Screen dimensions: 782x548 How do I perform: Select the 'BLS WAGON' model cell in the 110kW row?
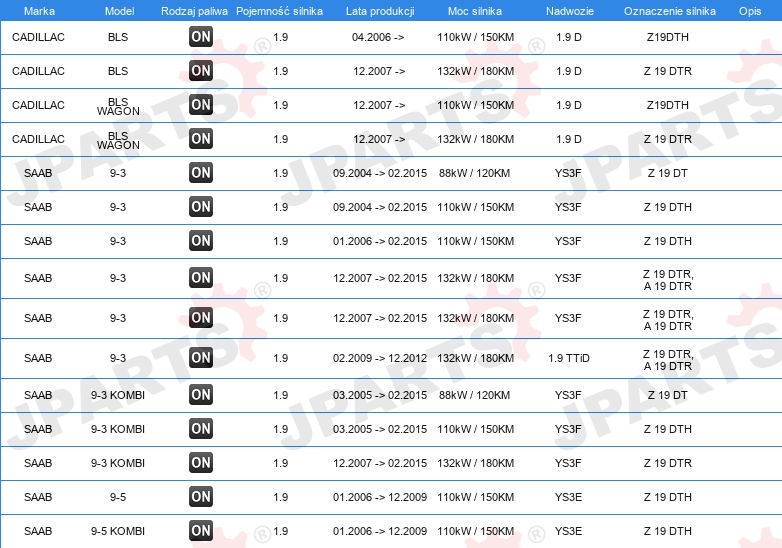click(118, 106)
